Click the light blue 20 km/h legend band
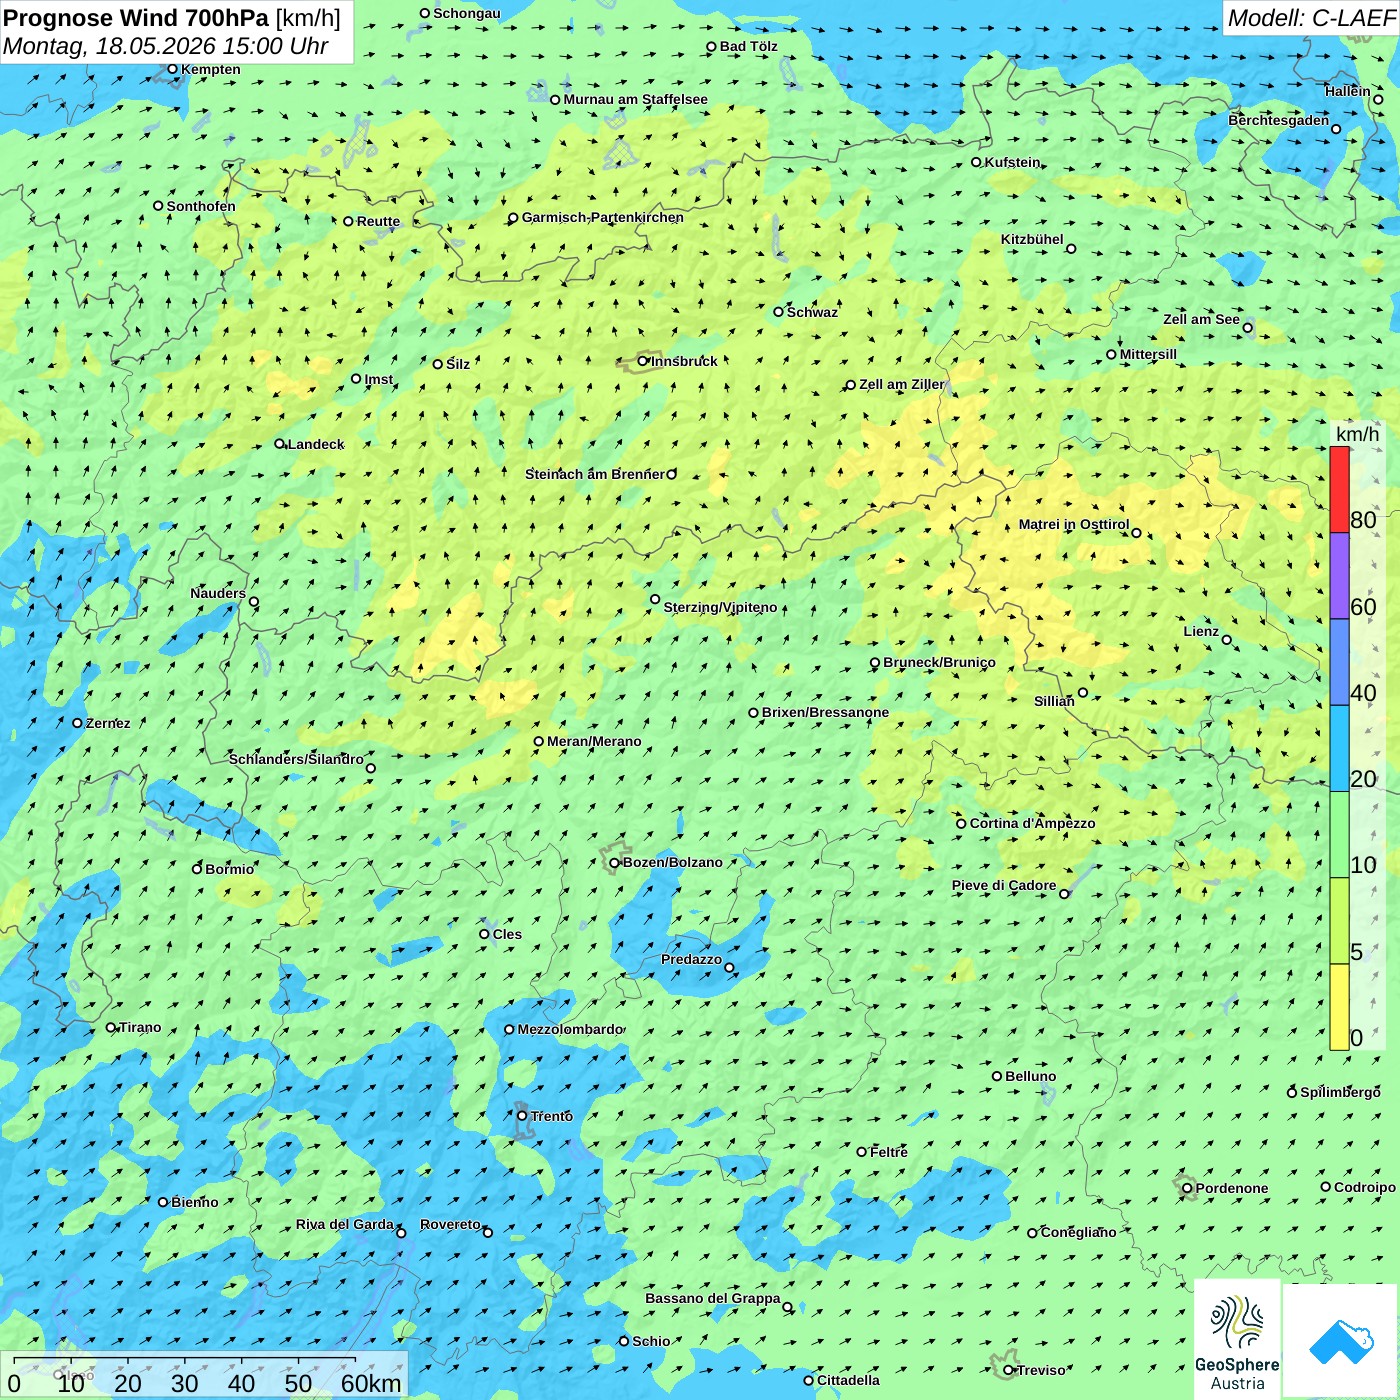Image resolution: width=1400 pixels, height=1400 pixels. click(1339, 749)
